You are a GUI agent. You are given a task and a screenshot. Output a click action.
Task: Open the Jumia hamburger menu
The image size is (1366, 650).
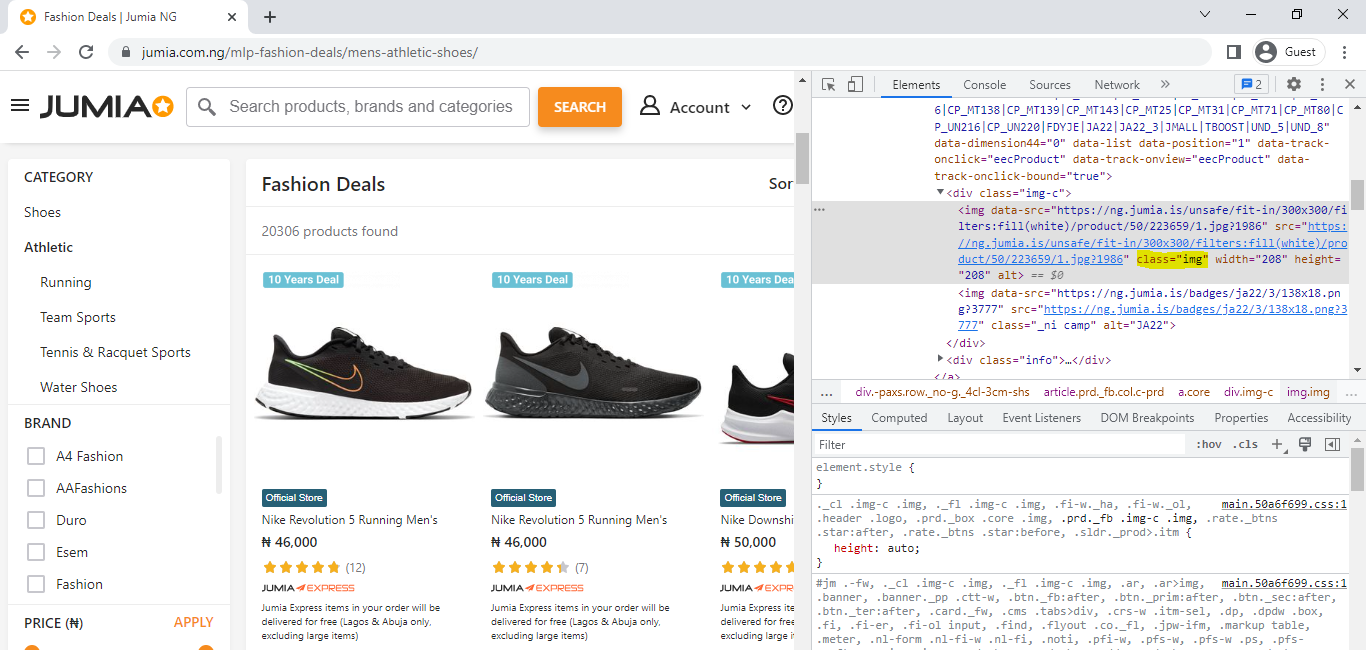(20, 106)
